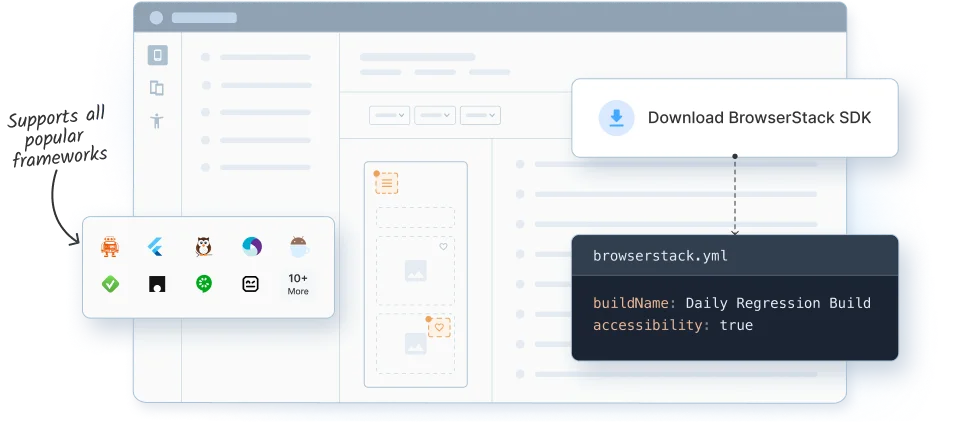Click the multi-device icon in sidebar
This screenshot has width=980, height=422.
[157, 88]
